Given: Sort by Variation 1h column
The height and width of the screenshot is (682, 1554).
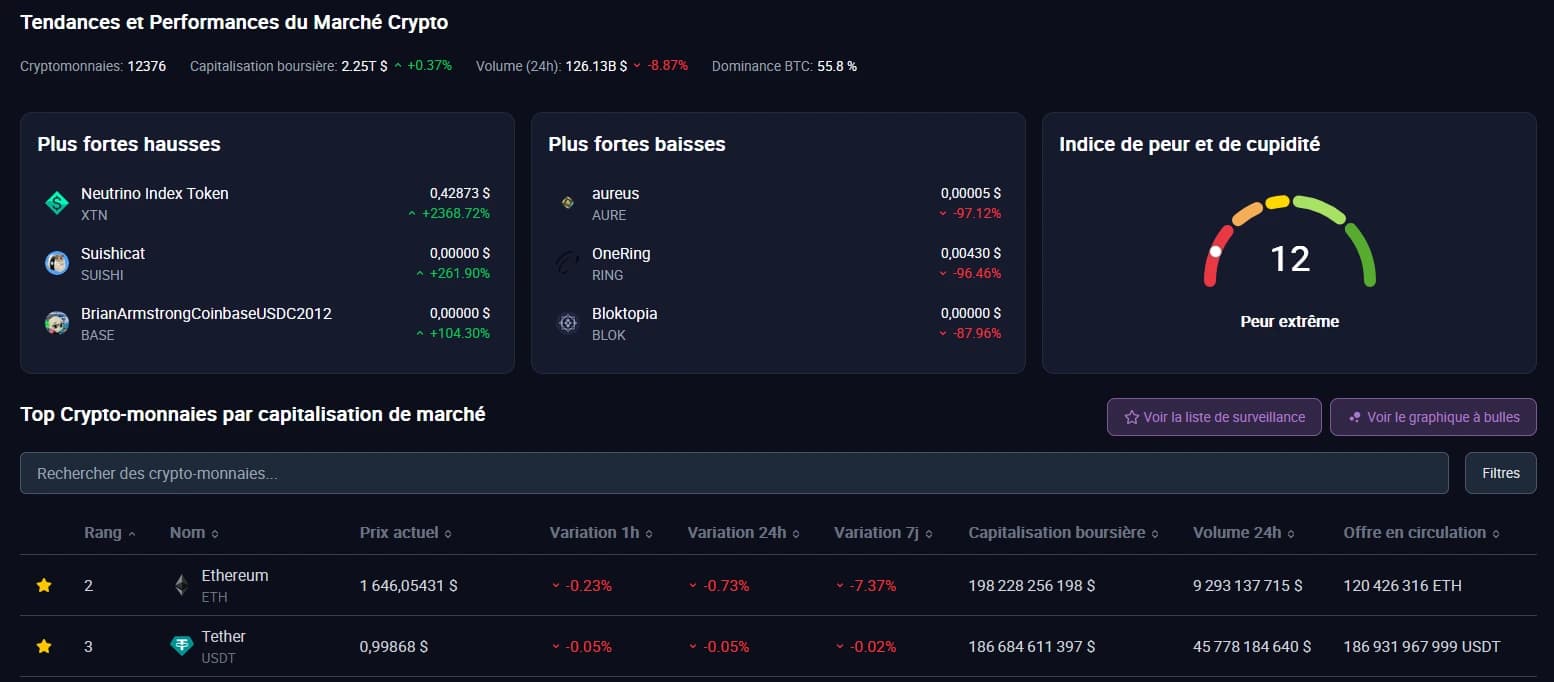Looking at the screenshot, I should (601, 532).
